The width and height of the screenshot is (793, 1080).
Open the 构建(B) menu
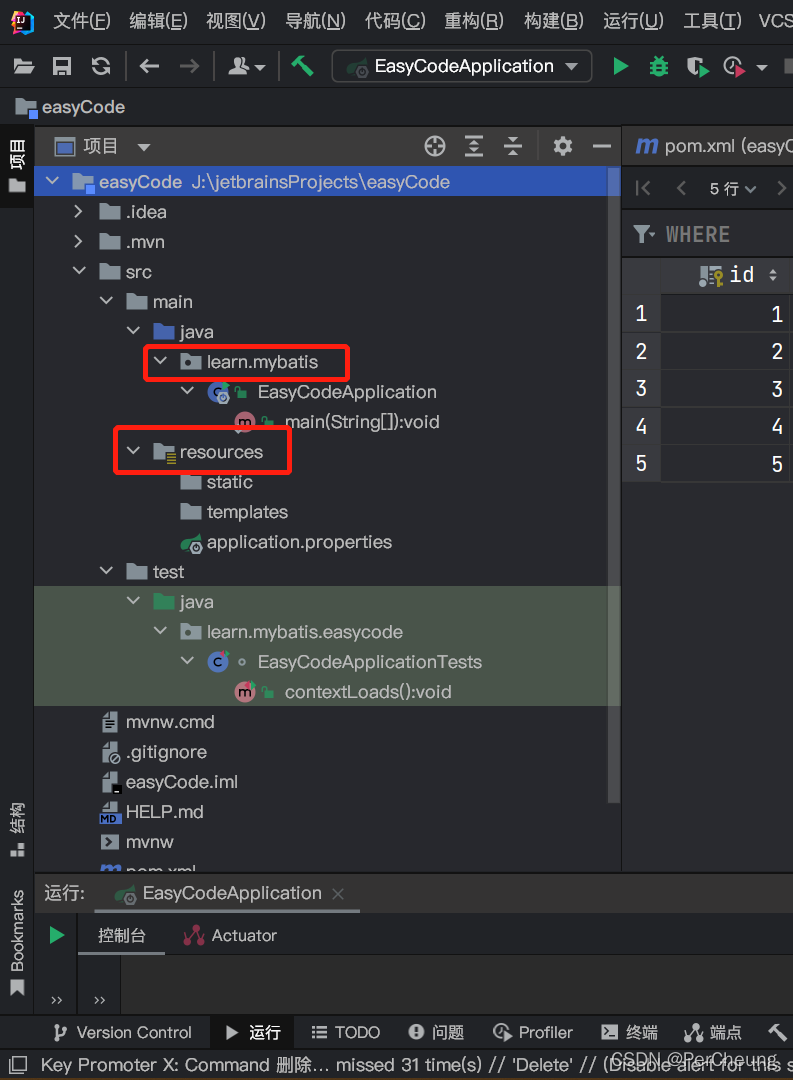(x=553, y=21)
